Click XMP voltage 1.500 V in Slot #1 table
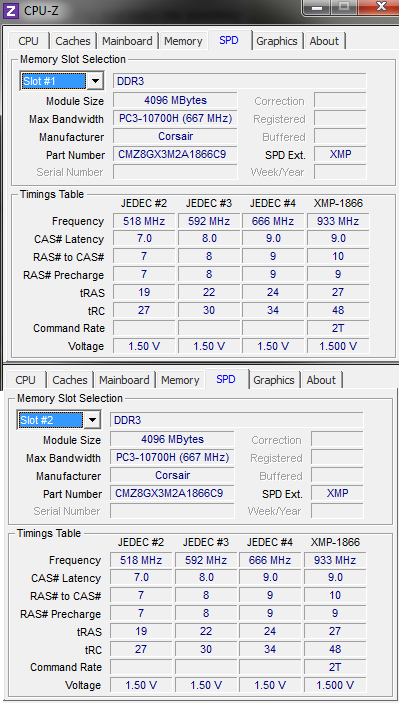The height and width of the screenshot is (703, 399). coord(338,346)
